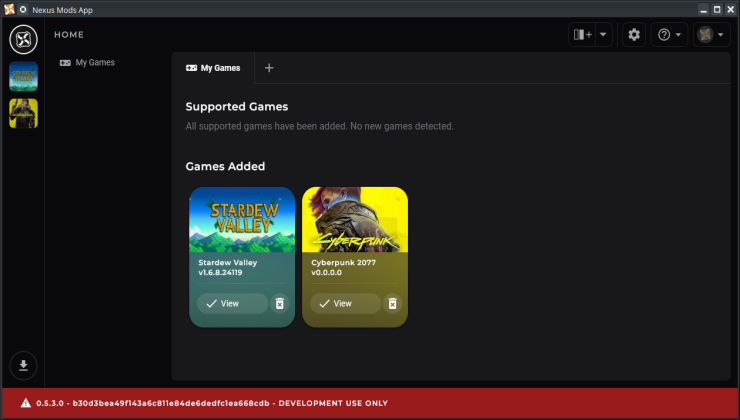740x420 pixels.
Task: Expand the panel layout dropdown arrow
Action: 603,35
